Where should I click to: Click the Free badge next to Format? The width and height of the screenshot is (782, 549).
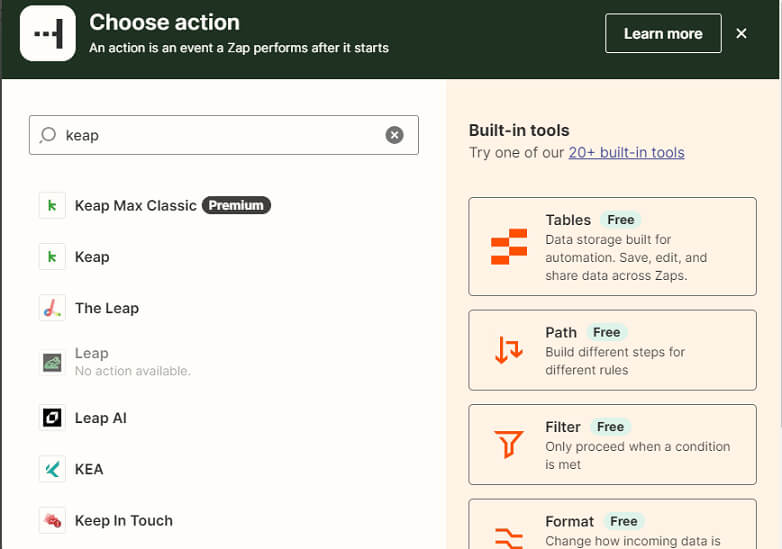click(624, 522)
